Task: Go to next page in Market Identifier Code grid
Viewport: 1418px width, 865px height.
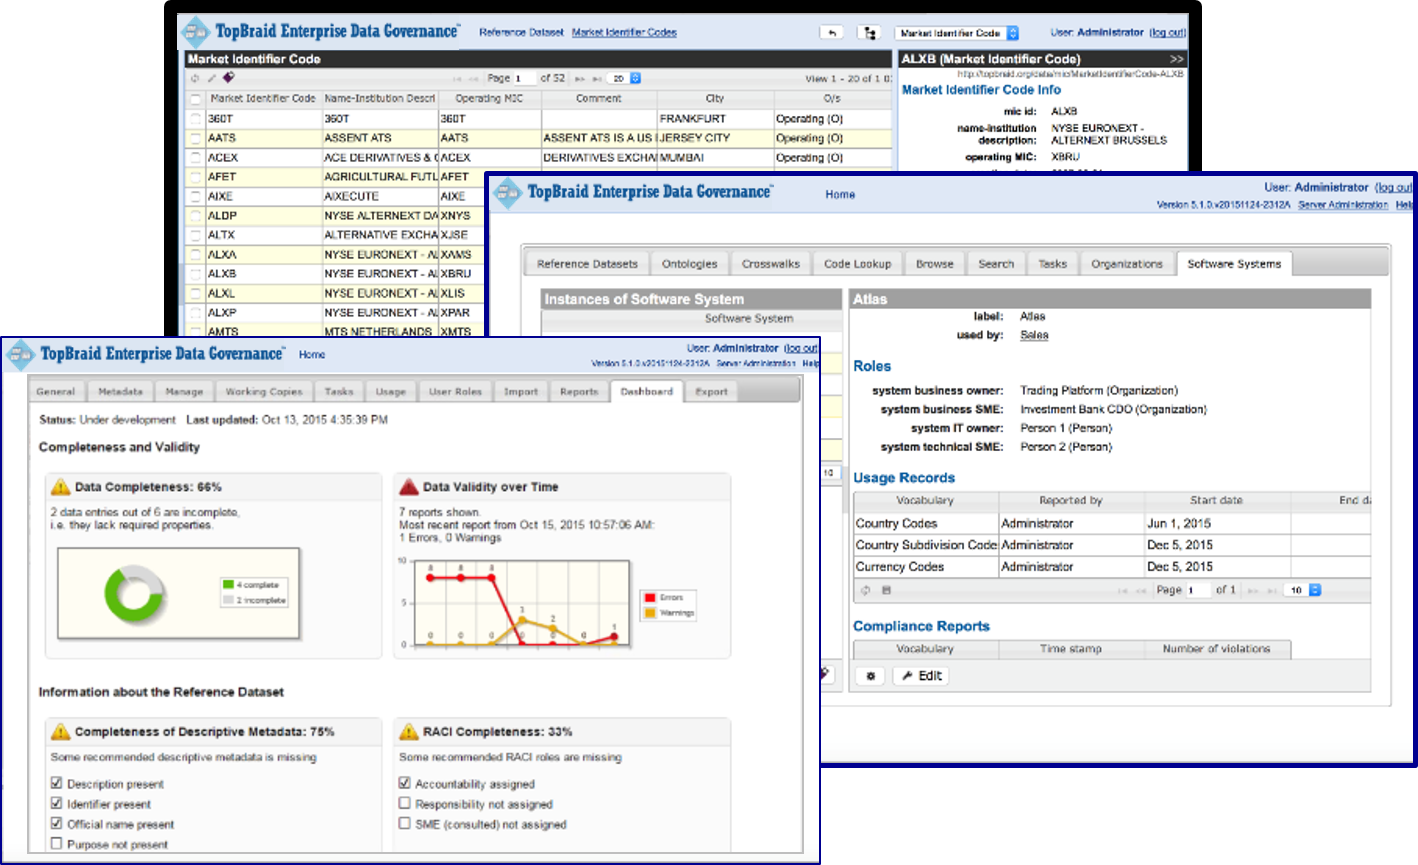Action: tap(580, 78)
